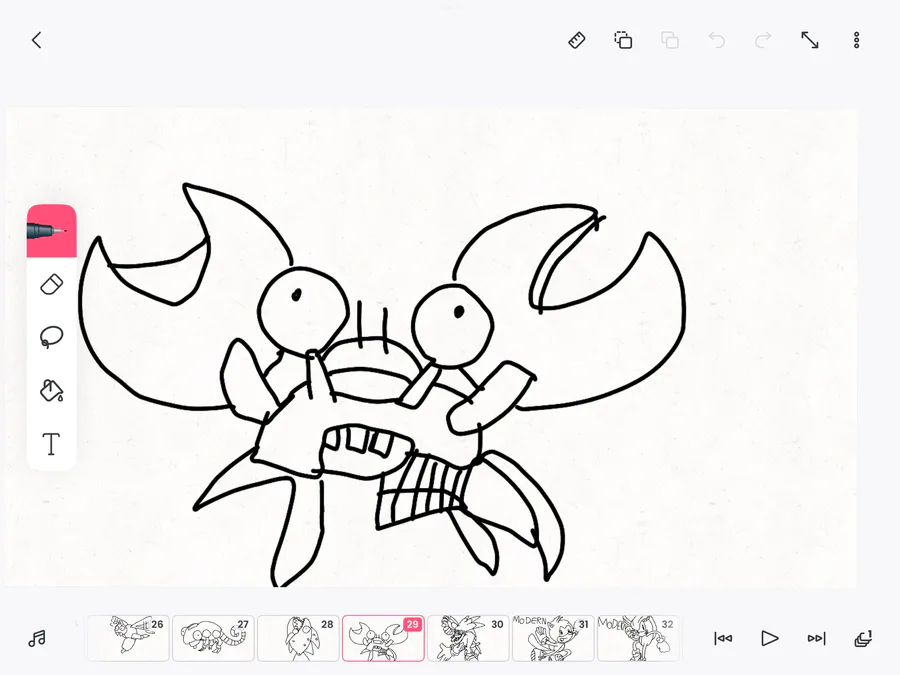Select frame 28 thumbnail
This screenshot has width=900, height=675.
click(298, 638)
